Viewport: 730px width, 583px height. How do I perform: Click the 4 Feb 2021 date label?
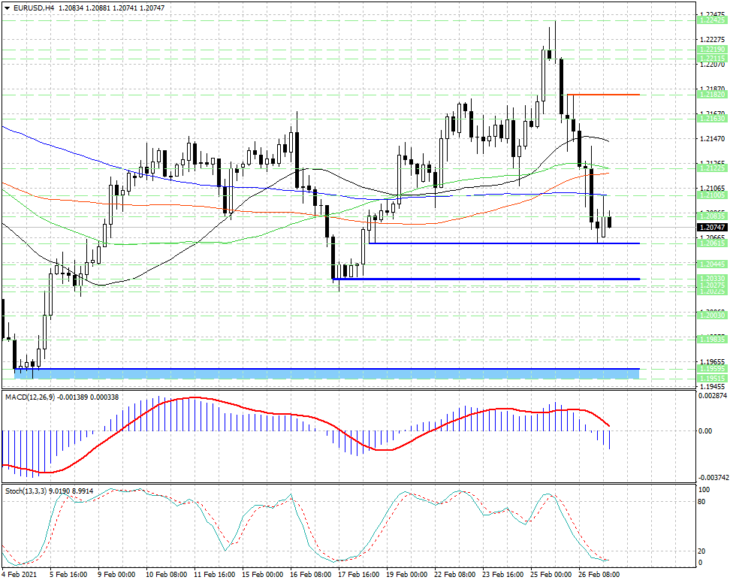click(18, 574)
